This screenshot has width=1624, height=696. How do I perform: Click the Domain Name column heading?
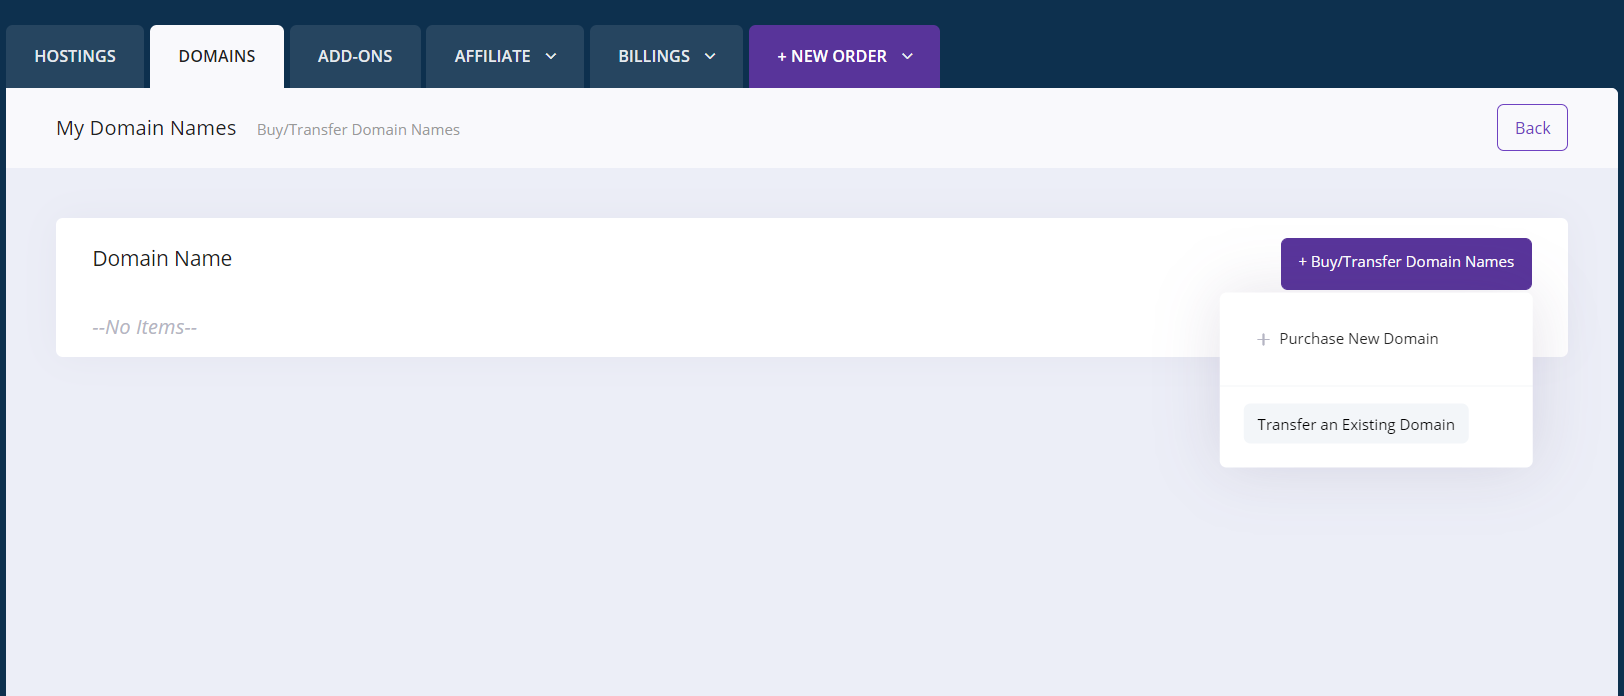click(162, 258)
